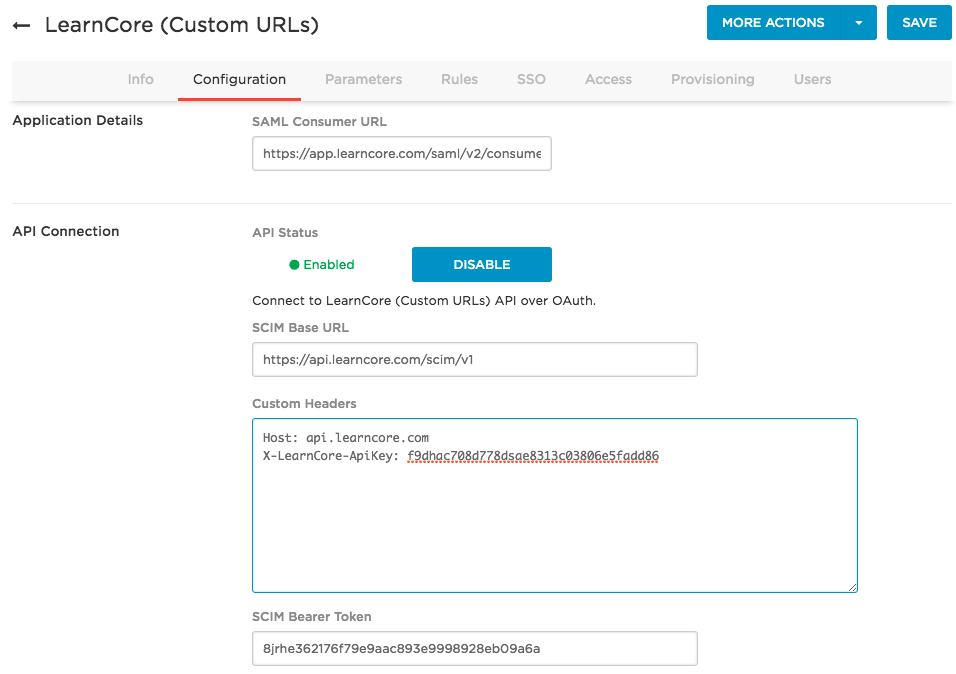View the Users tab

pos(812,79)
